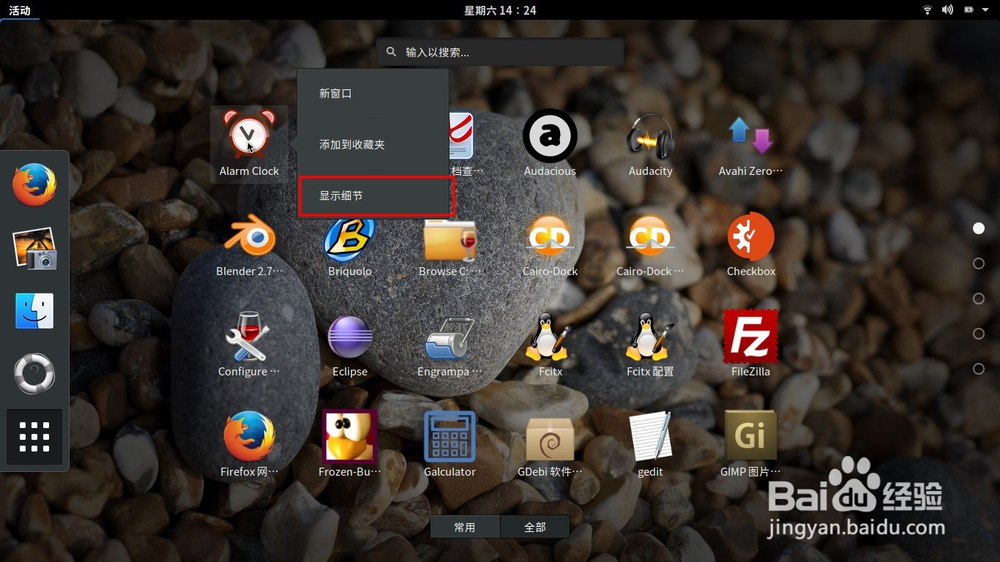Launch Audacious music player
This screenshot has width=1000, height=562.
[550, 135]
